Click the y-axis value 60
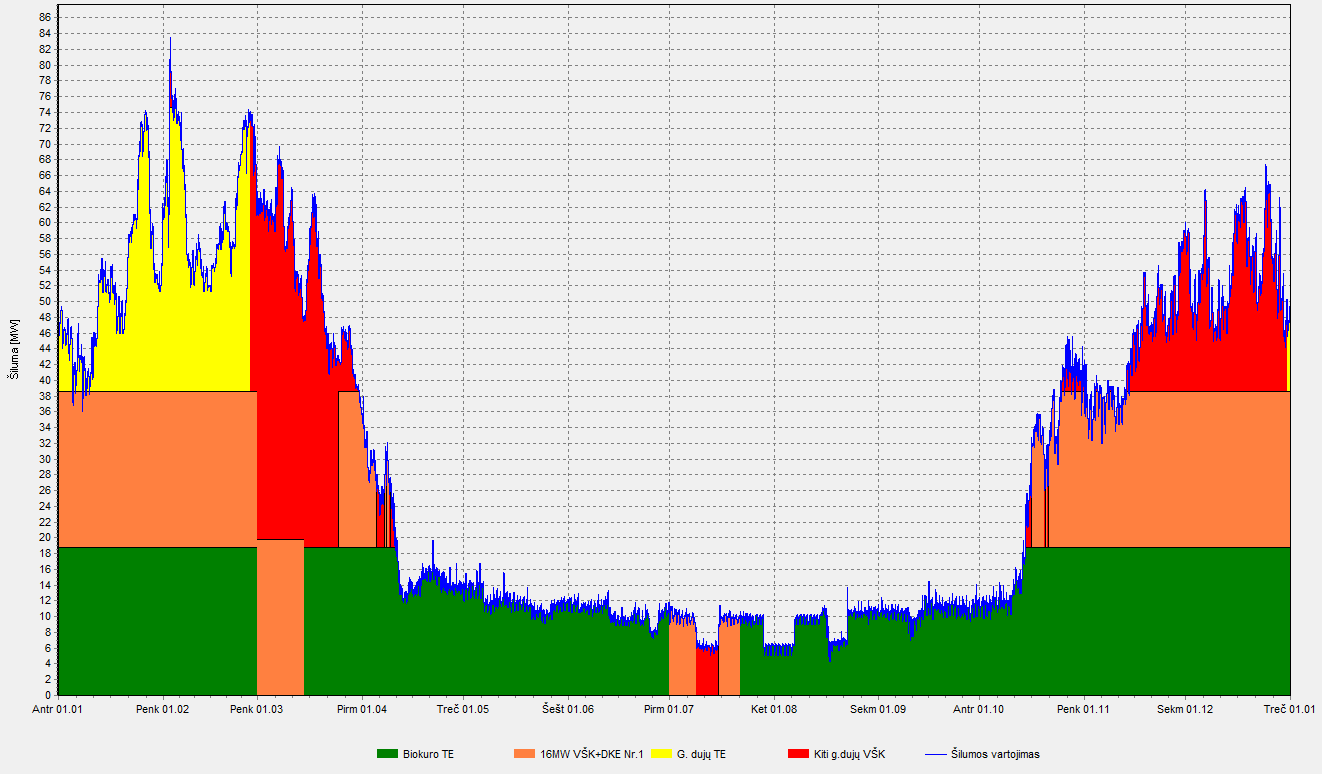Screen dimensions: 1322x774 tap(45, 223)
